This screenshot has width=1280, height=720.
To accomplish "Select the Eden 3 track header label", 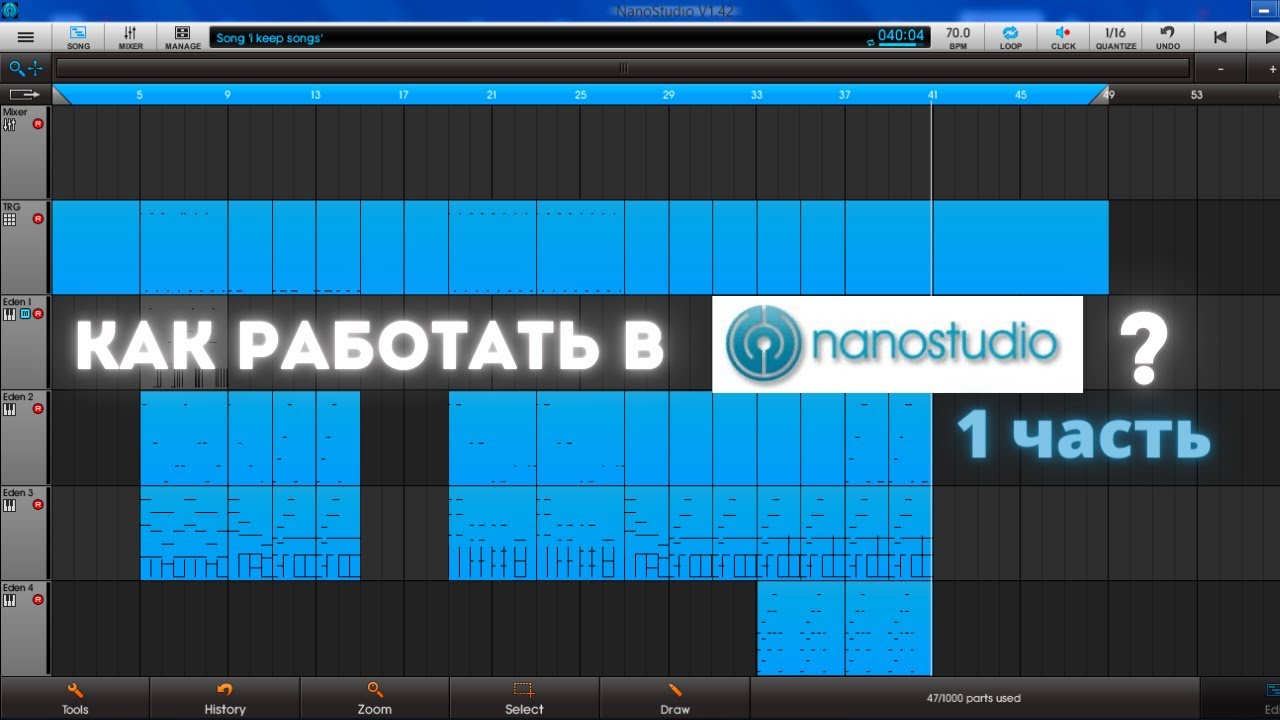I will [x=17, y=493].
